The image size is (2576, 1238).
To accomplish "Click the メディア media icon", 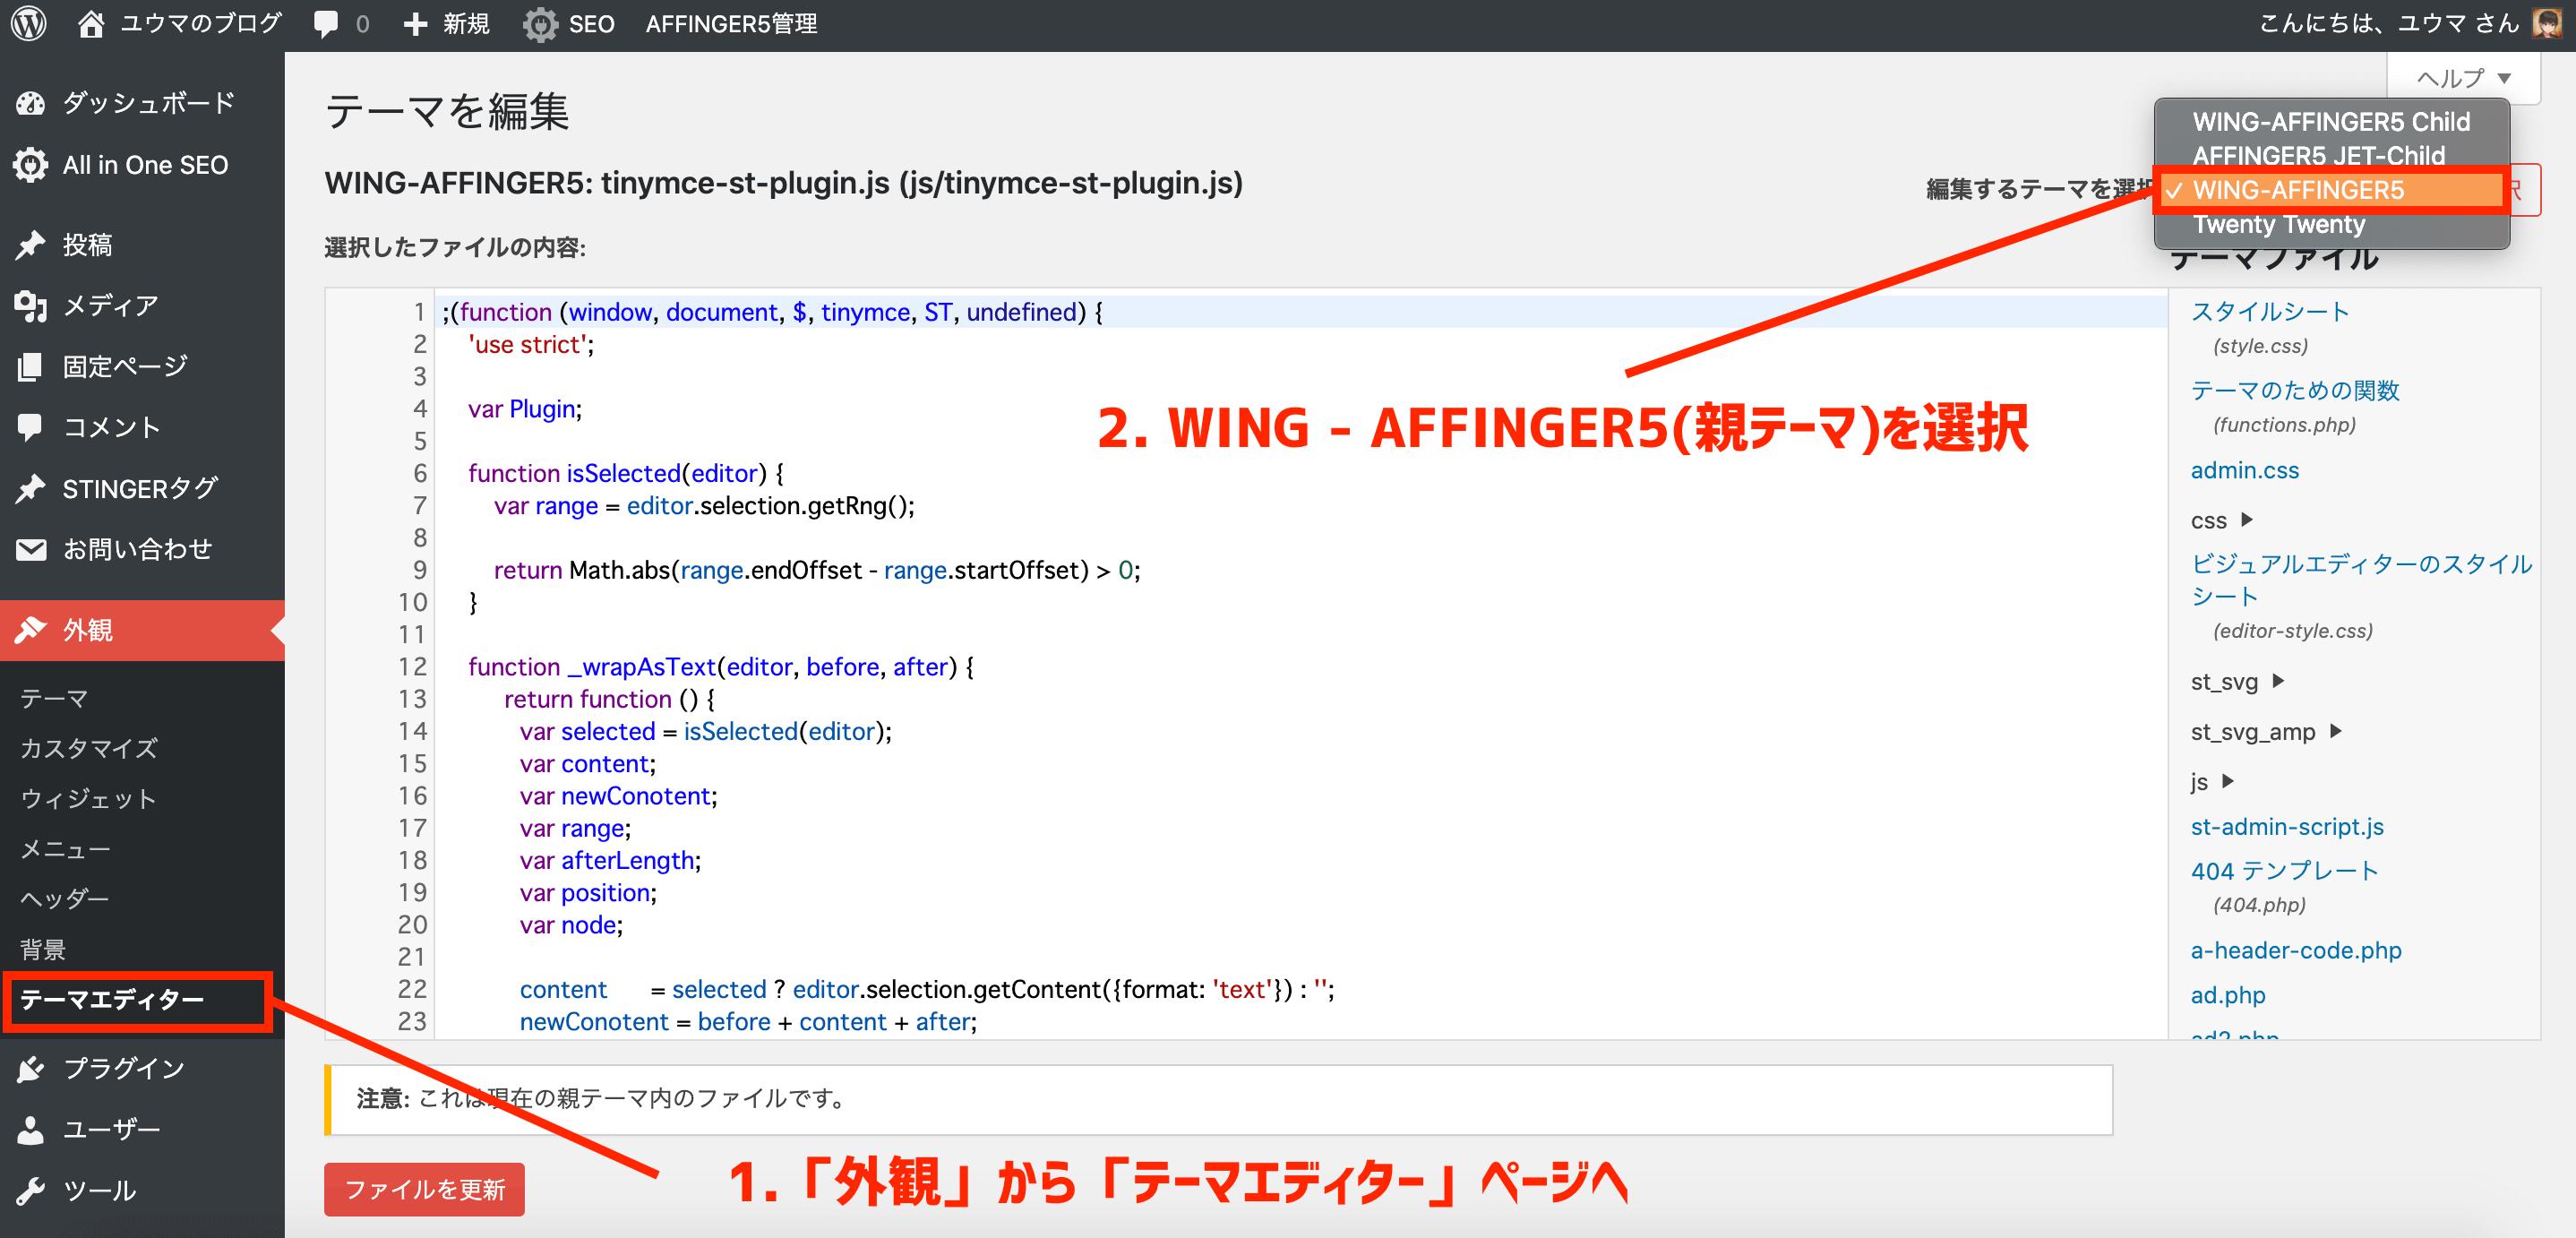I will [30, 306].
